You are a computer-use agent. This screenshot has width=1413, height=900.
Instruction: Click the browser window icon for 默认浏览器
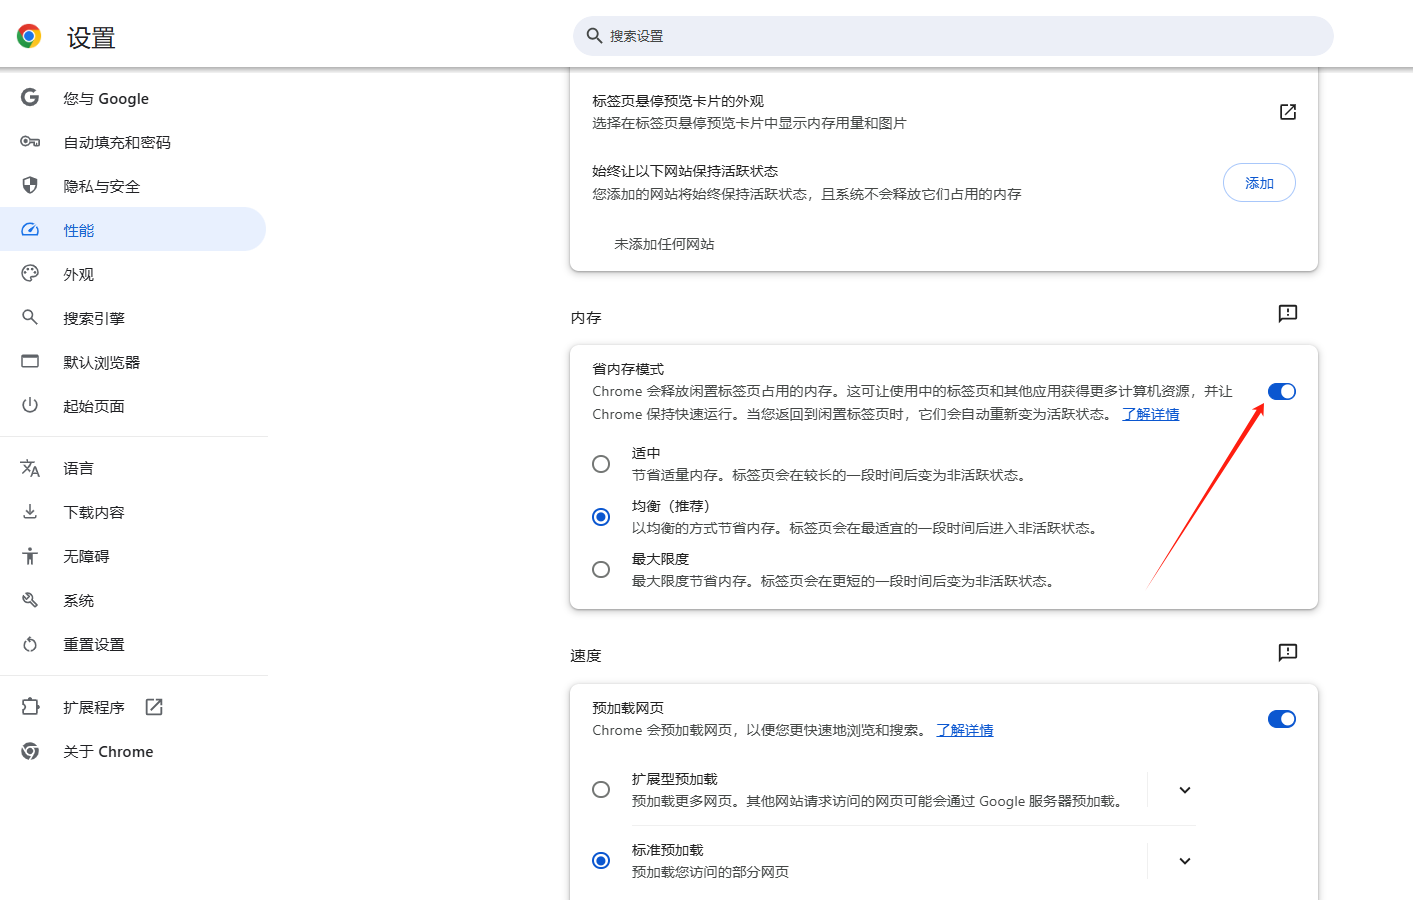pos(30,362)
